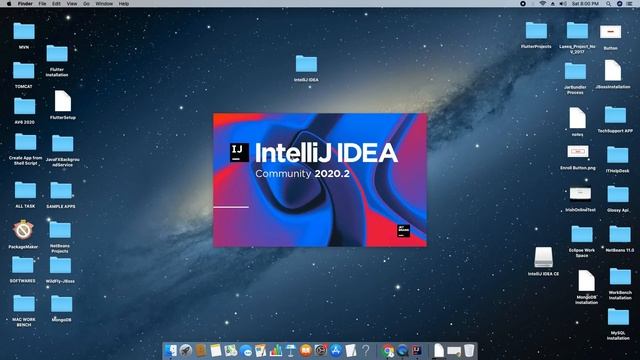Open App Store in the Dock

pyautogui.click(x=336, y=351)
